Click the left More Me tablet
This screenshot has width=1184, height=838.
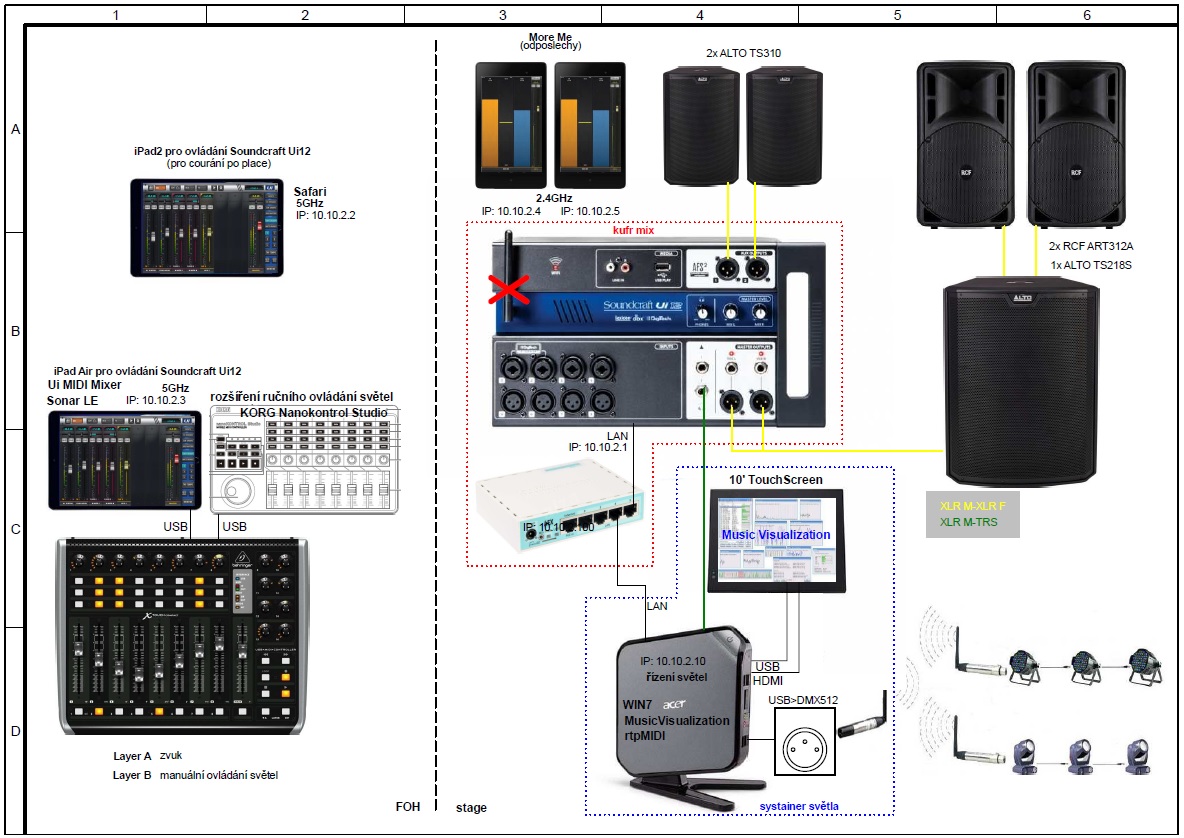coord(510,125)
